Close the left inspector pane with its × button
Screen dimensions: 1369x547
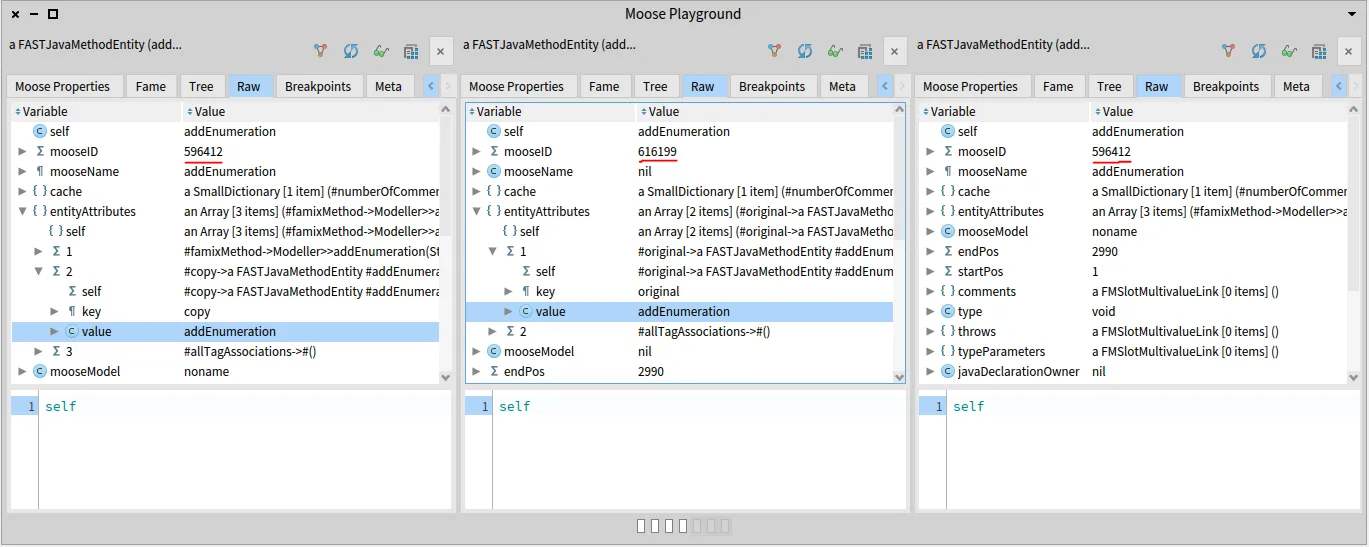(x=441, y=52)
